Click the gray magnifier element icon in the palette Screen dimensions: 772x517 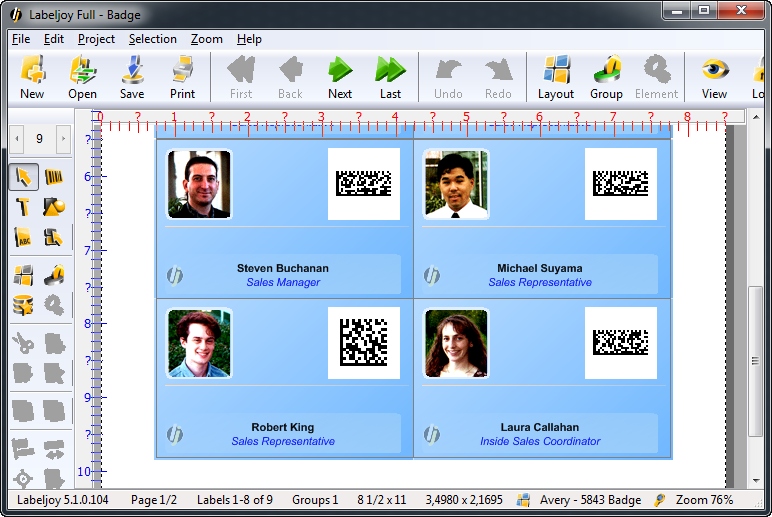(x=54, y=305)
